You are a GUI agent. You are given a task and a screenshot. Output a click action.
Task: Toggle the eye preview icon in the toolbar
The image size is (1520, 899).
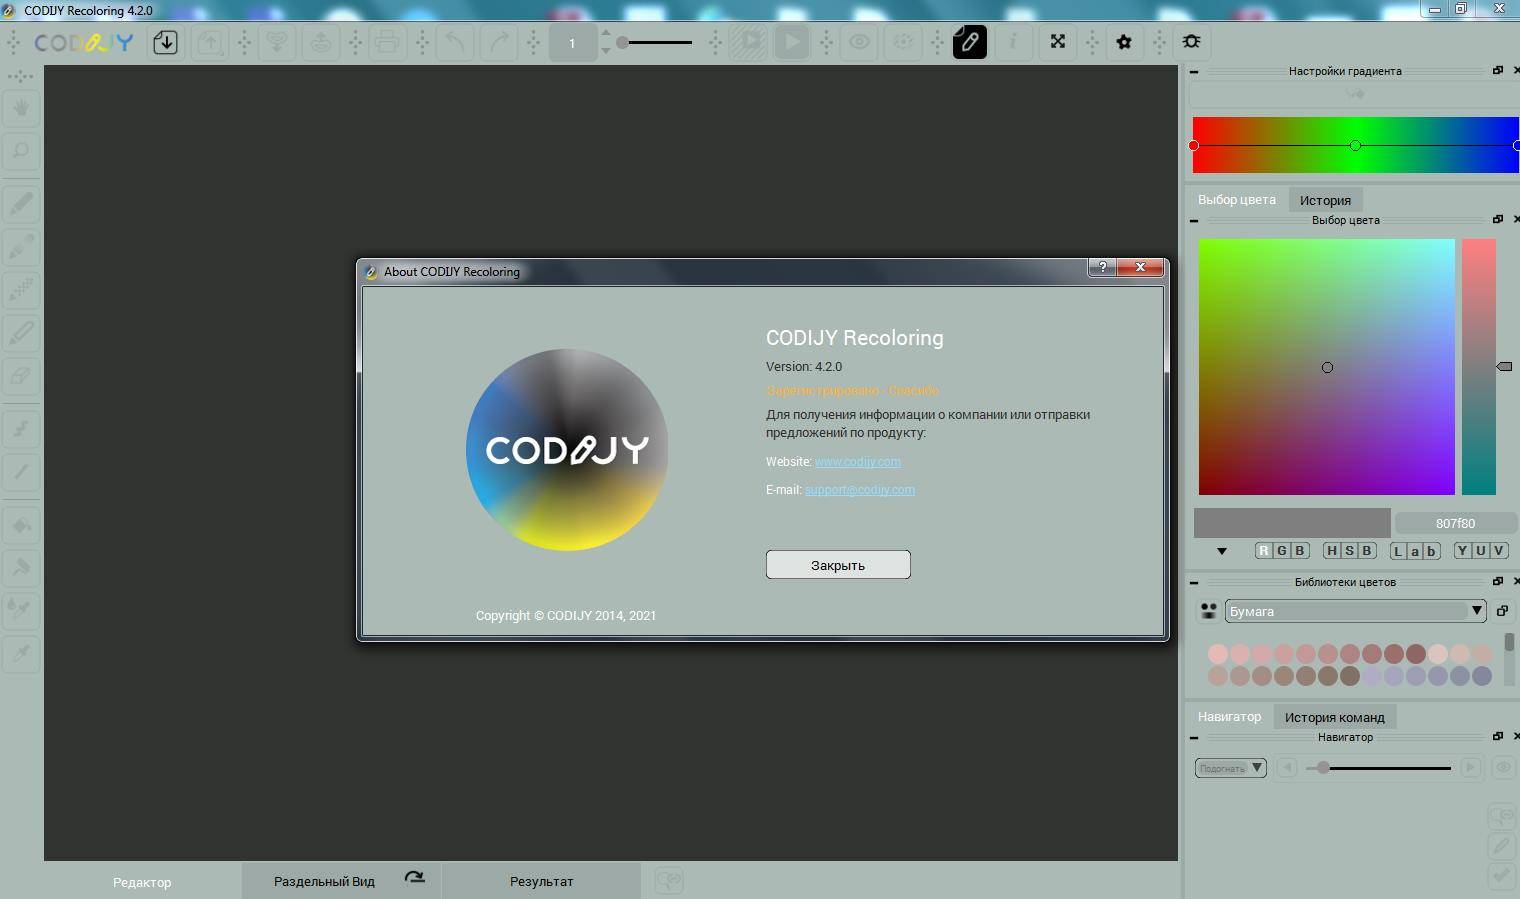pos(859,42)
